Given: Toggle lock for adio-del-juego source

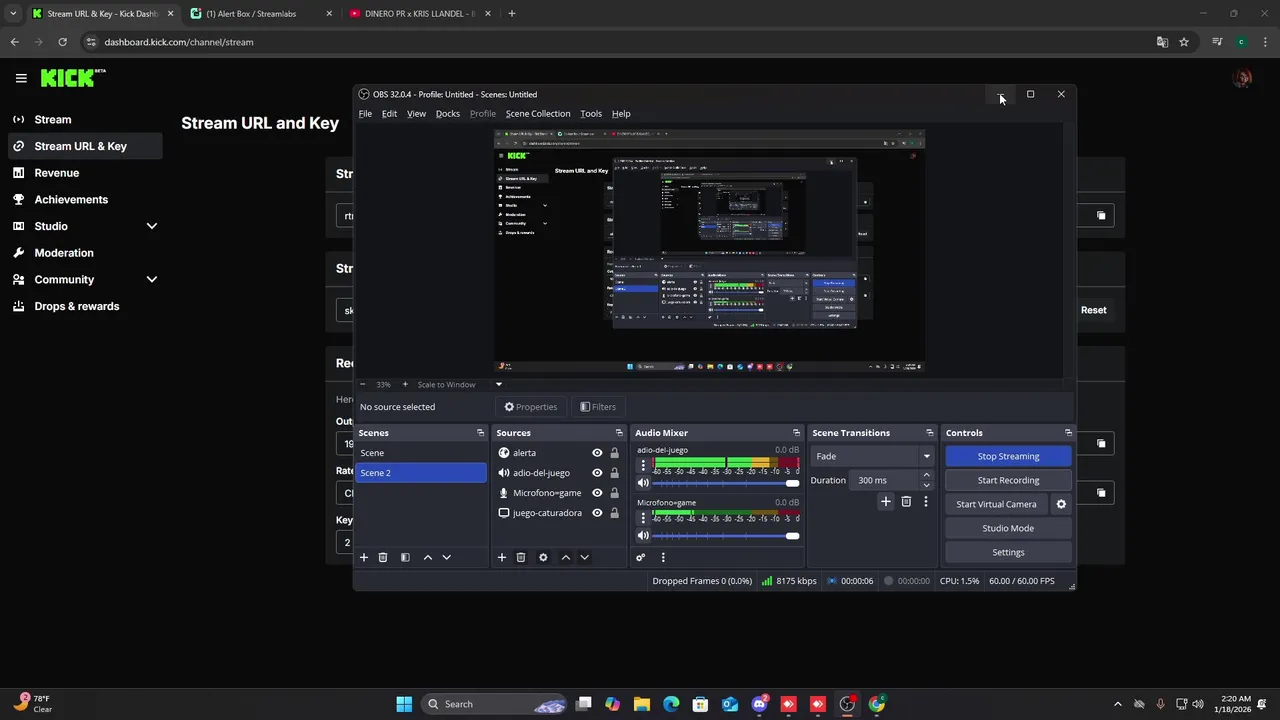Looking at the screenshot, I should tap(614, 473).
